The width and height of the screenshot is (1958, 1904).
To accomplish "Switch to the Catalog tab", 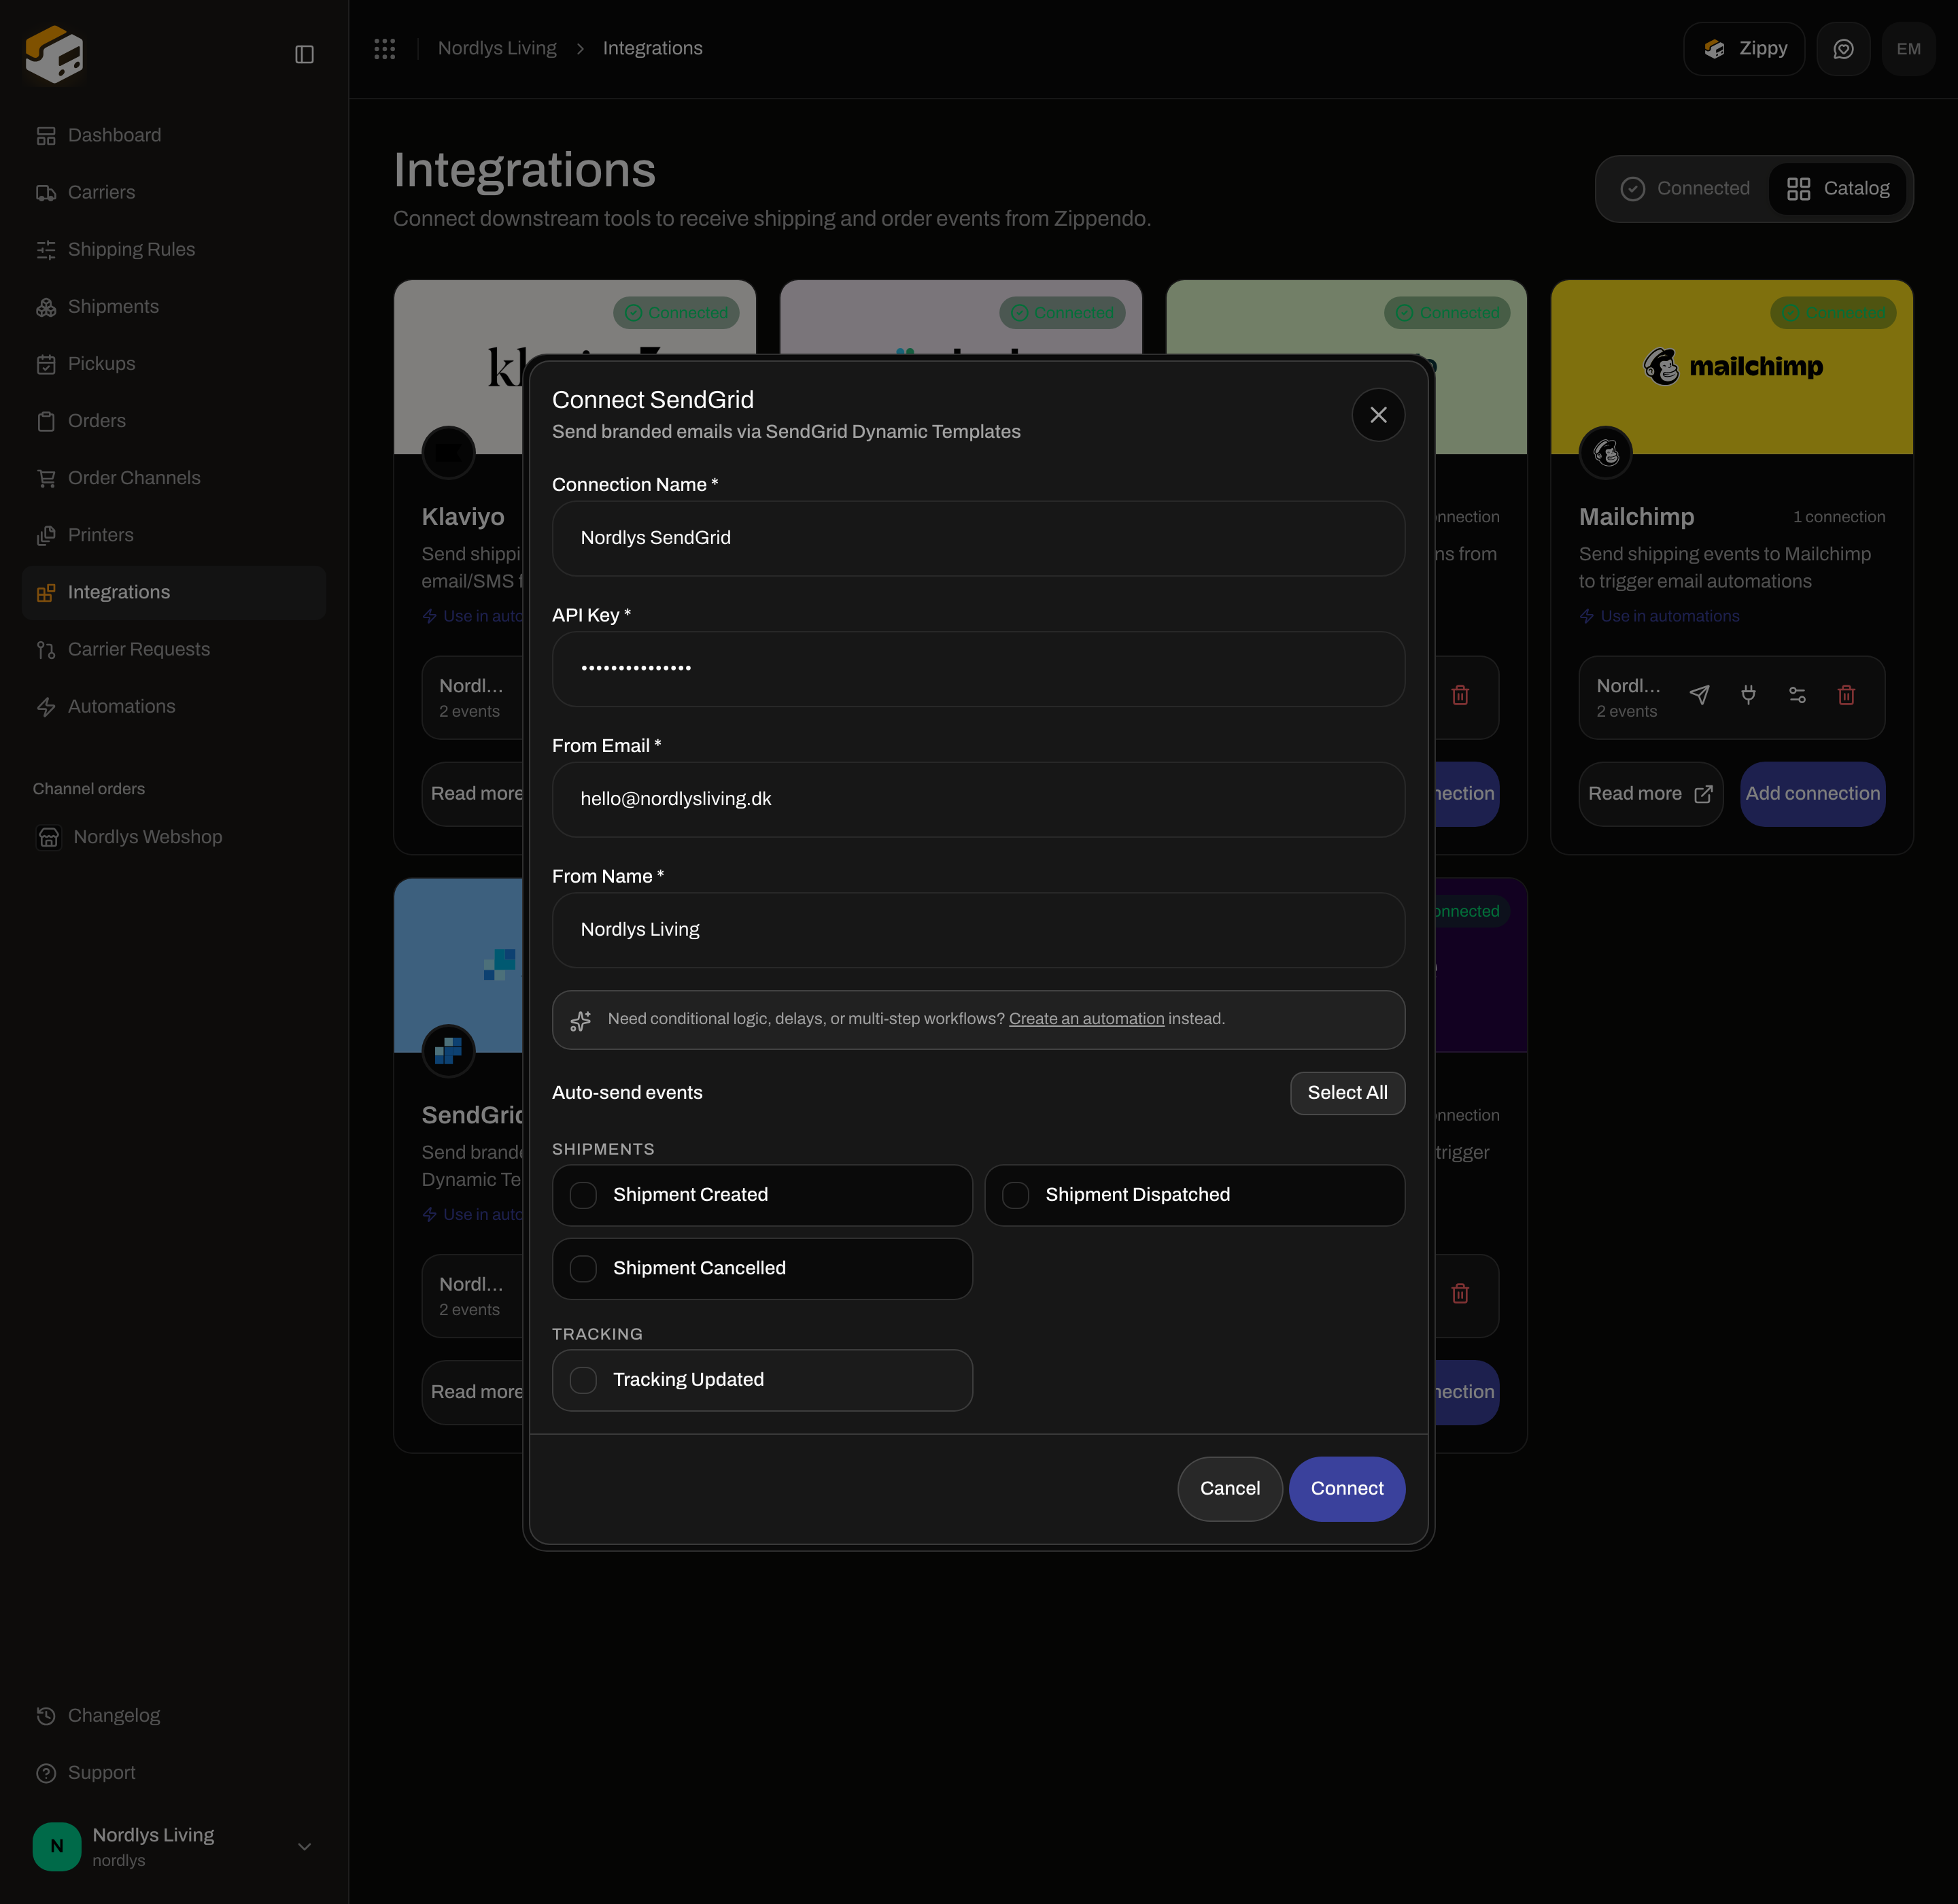I will click(1838, 189).
